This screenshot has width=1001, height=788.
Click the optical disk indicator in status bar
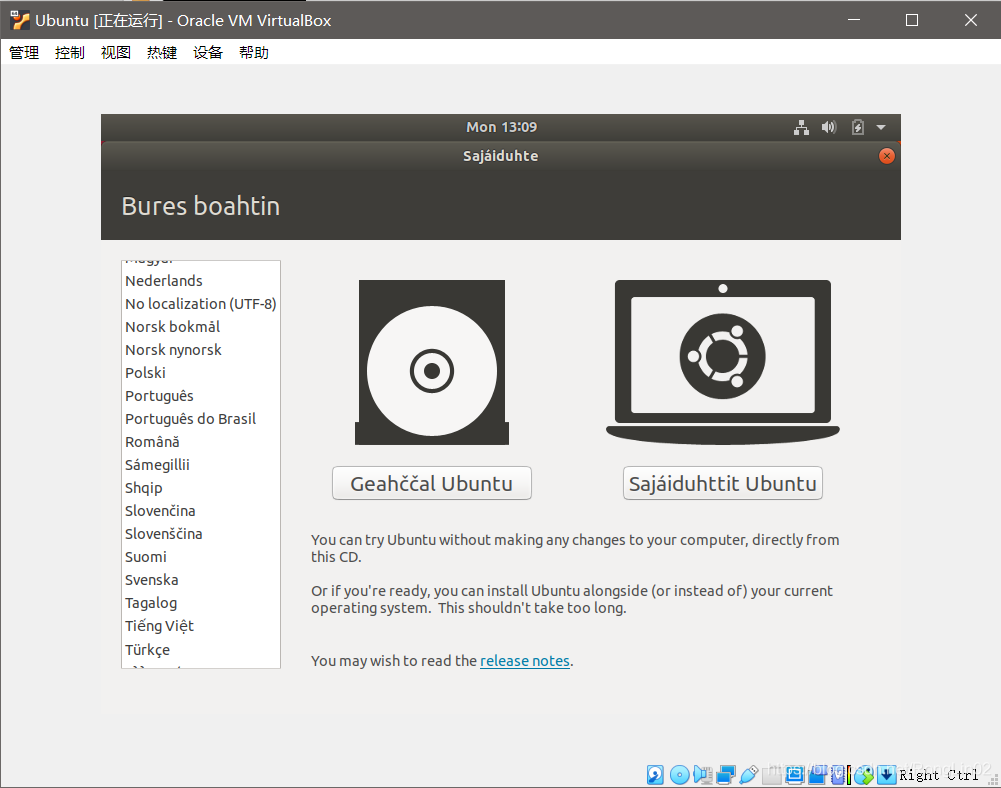click(680, 775)
